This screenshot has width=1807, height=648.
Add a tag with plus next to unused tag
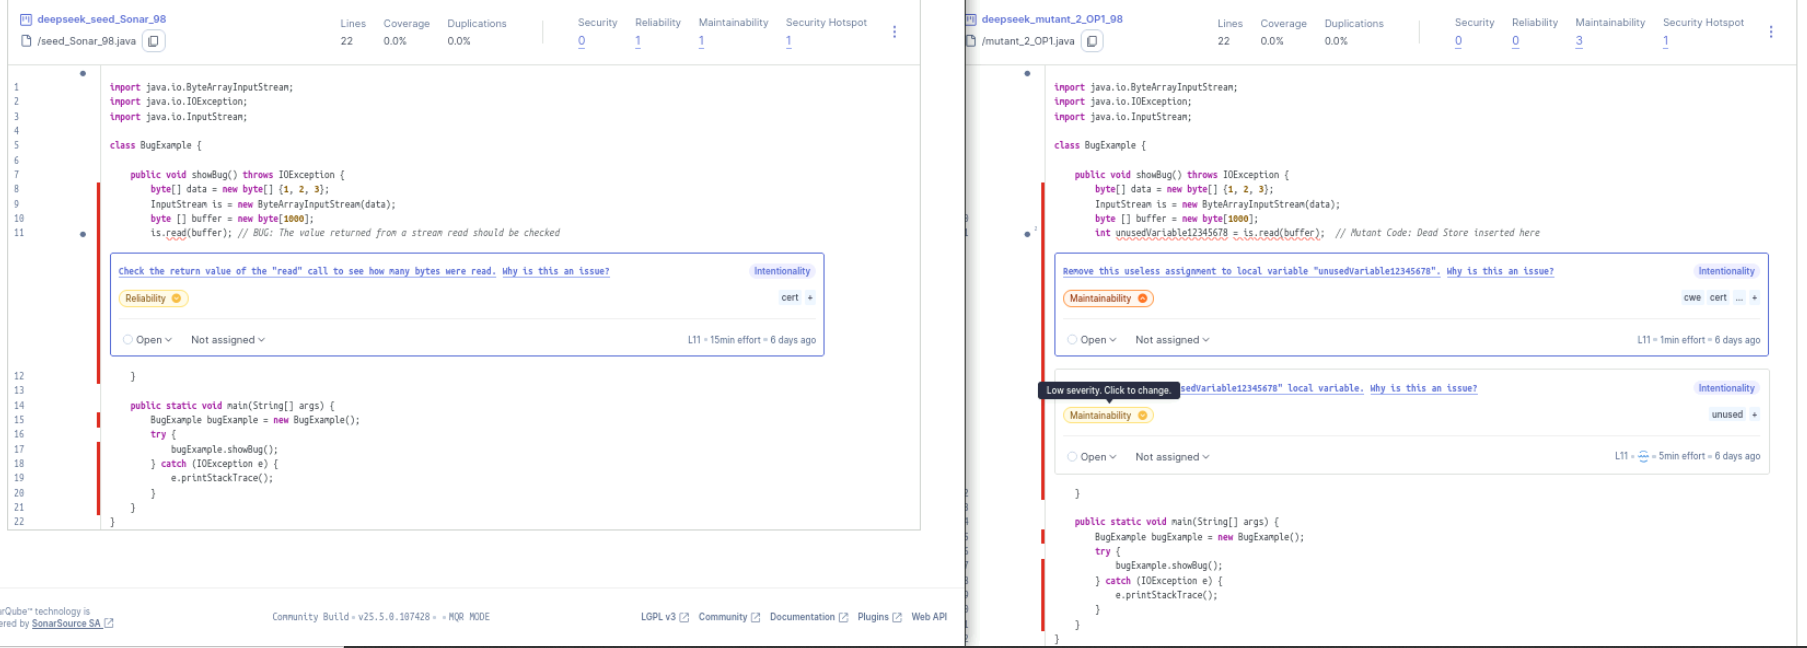coord(1754,415)
